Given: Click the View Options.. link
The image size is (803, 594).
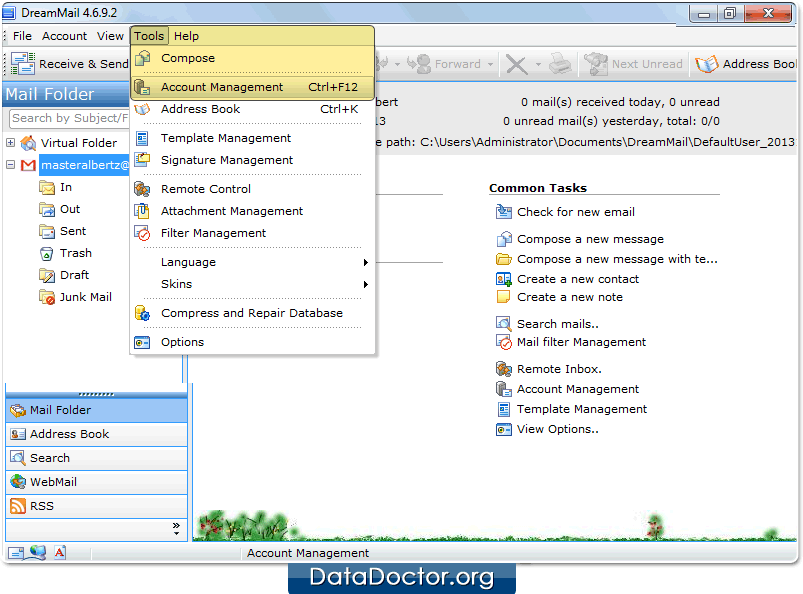Looking at the screenshot, I should pyautogui.click(x=558, y=429).
